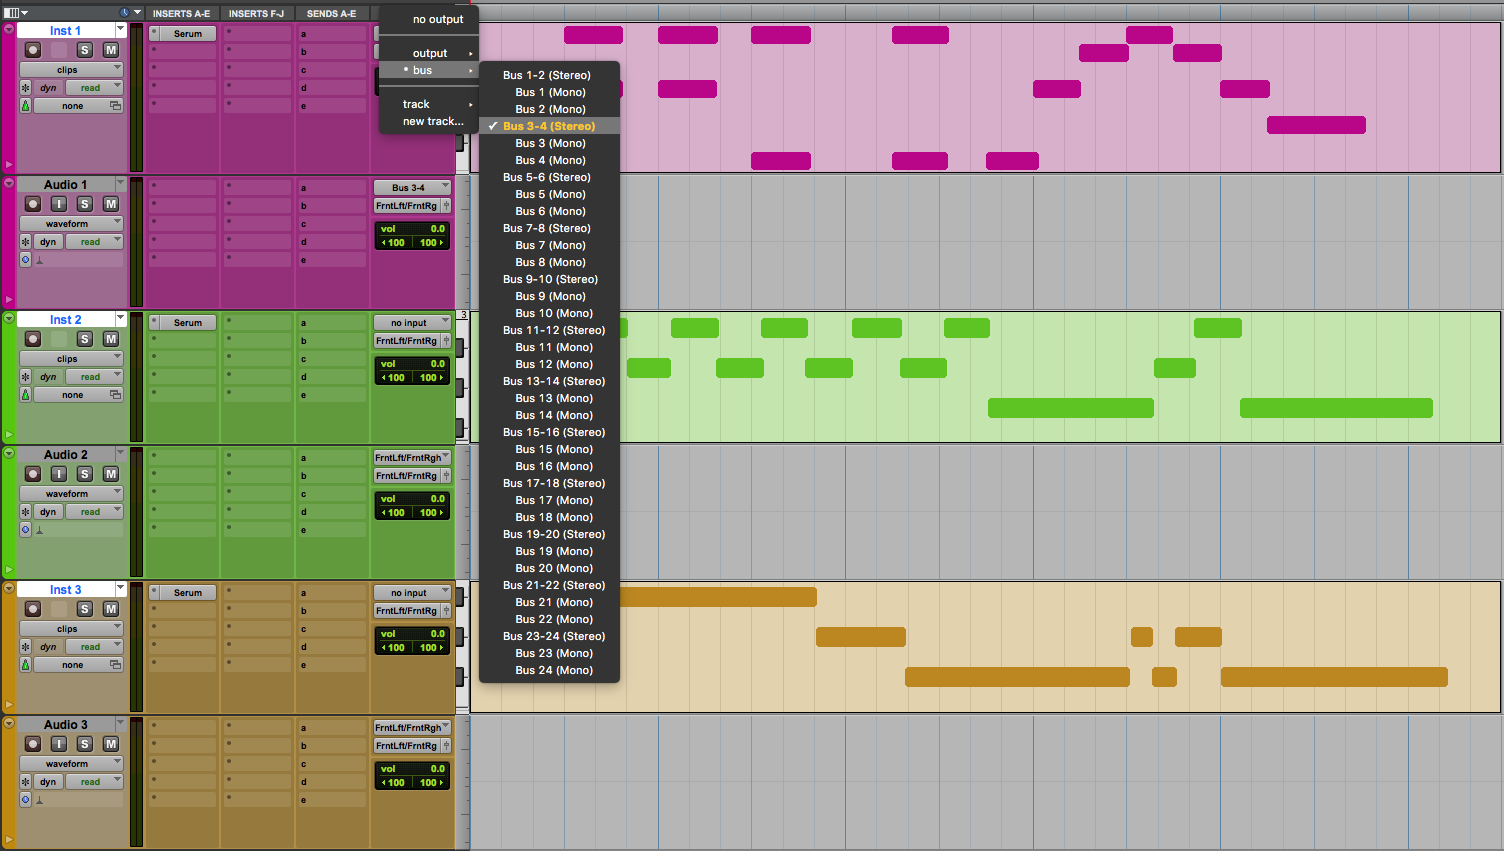1504x851 pixels.
Task: Record-enable the Audio 2 track
Action: pyautogui.click(x=33, y=474)
